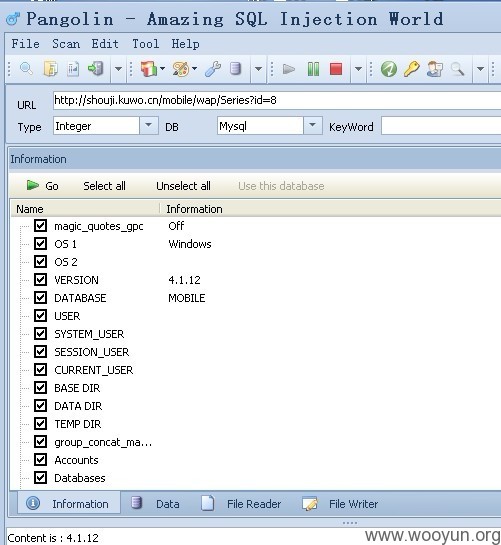
Task: Click the paint palette toolbar icon
Action: tap(181, 69)
